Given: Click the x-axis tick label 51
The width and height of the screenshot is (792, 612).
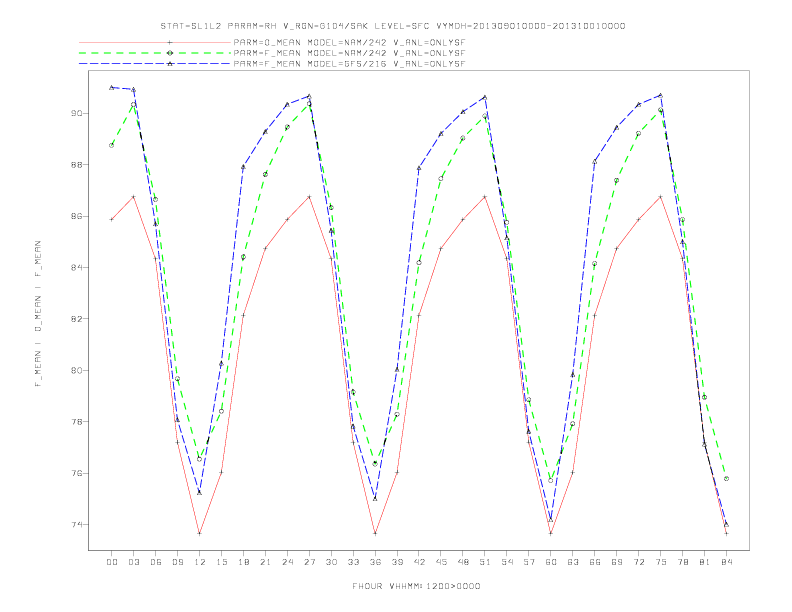Looking at the screenshot, I should [485, 562].
